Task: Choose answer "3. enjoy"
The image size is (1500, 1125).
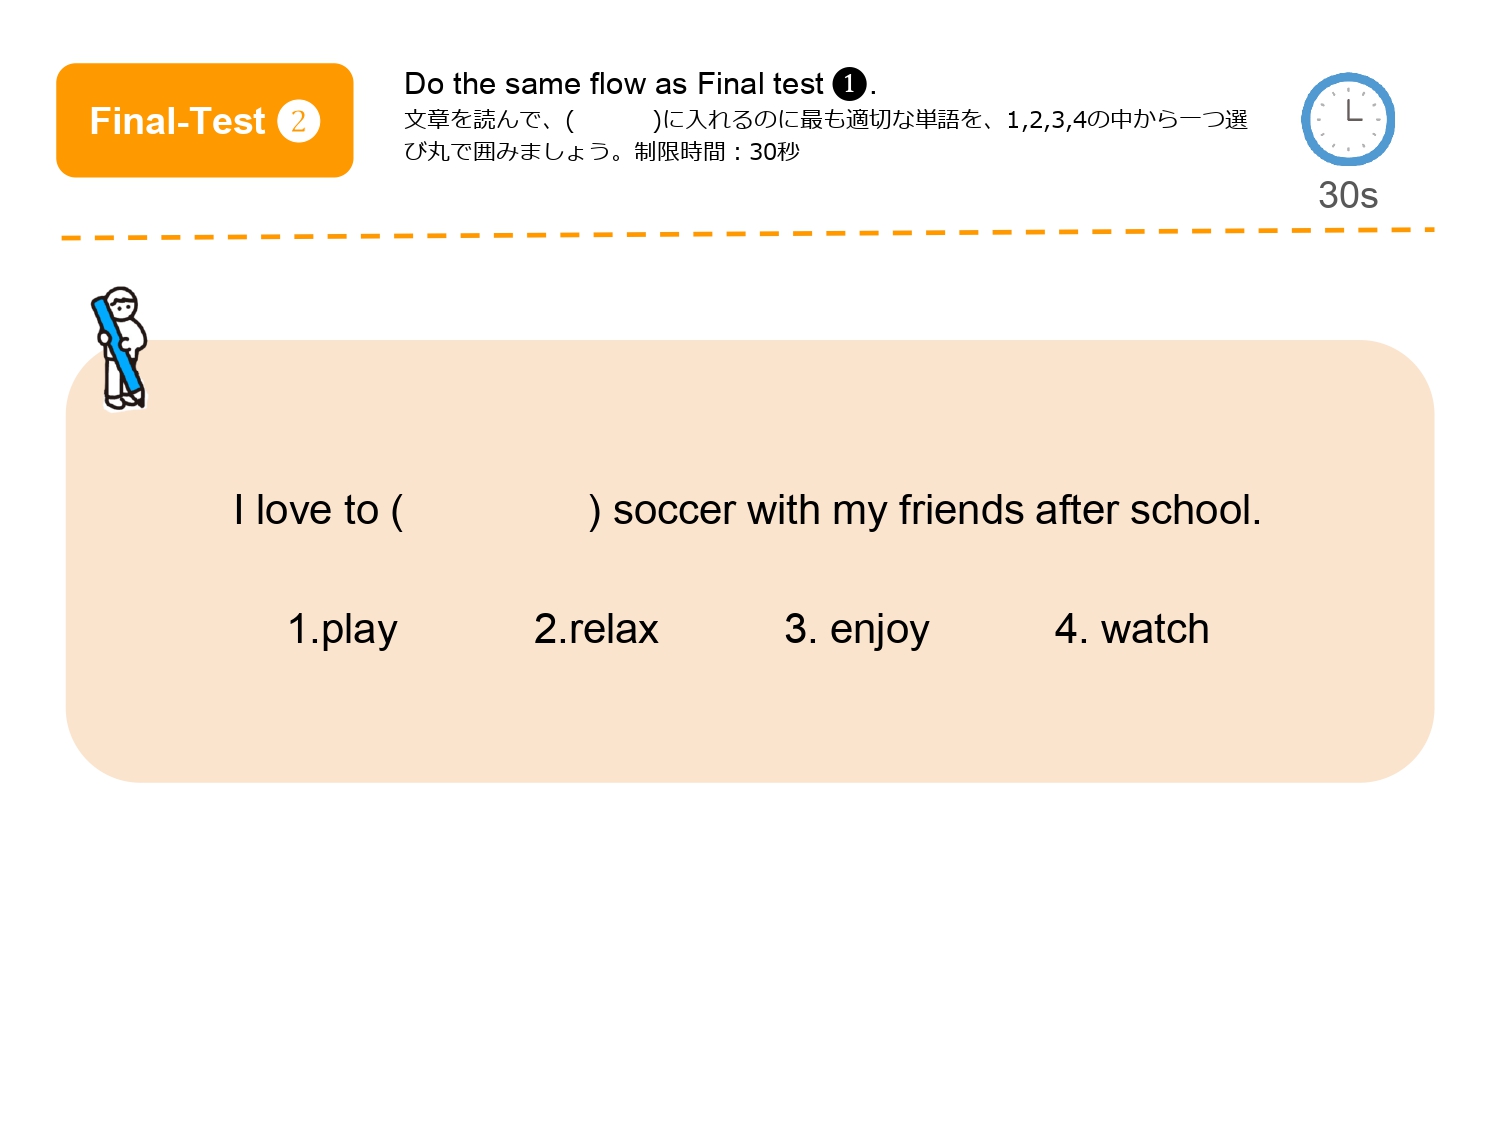Action: coord(857,629)
